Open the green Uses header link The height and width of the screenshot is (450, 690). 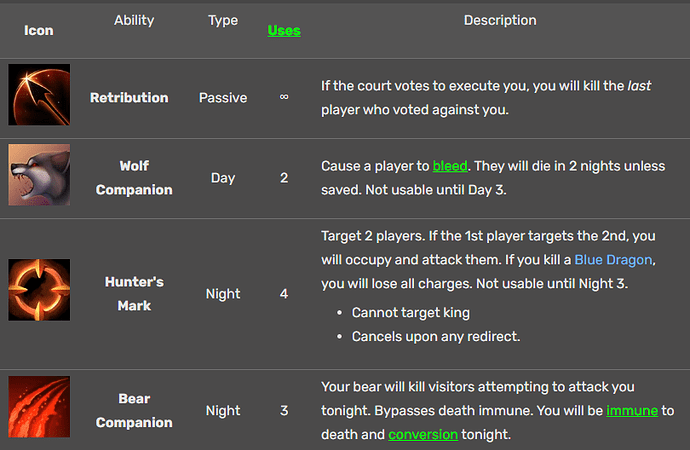[284, 30]
